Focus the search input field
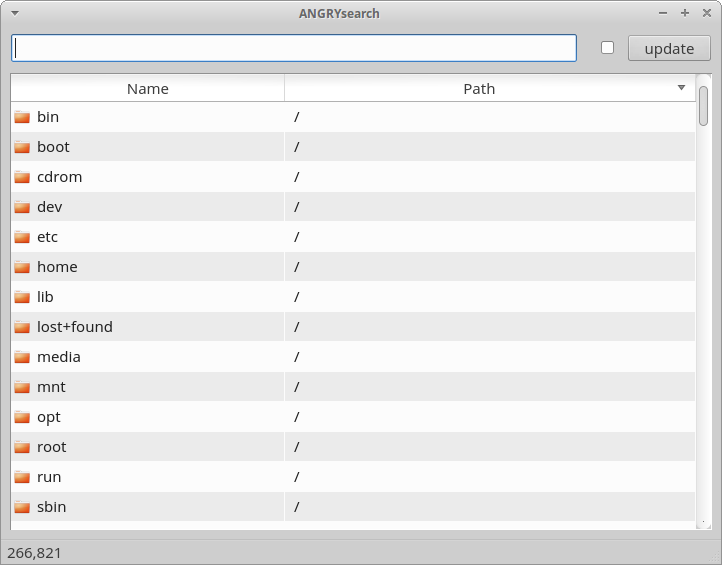The image size is (722, 565). click(x=294, y=48)
